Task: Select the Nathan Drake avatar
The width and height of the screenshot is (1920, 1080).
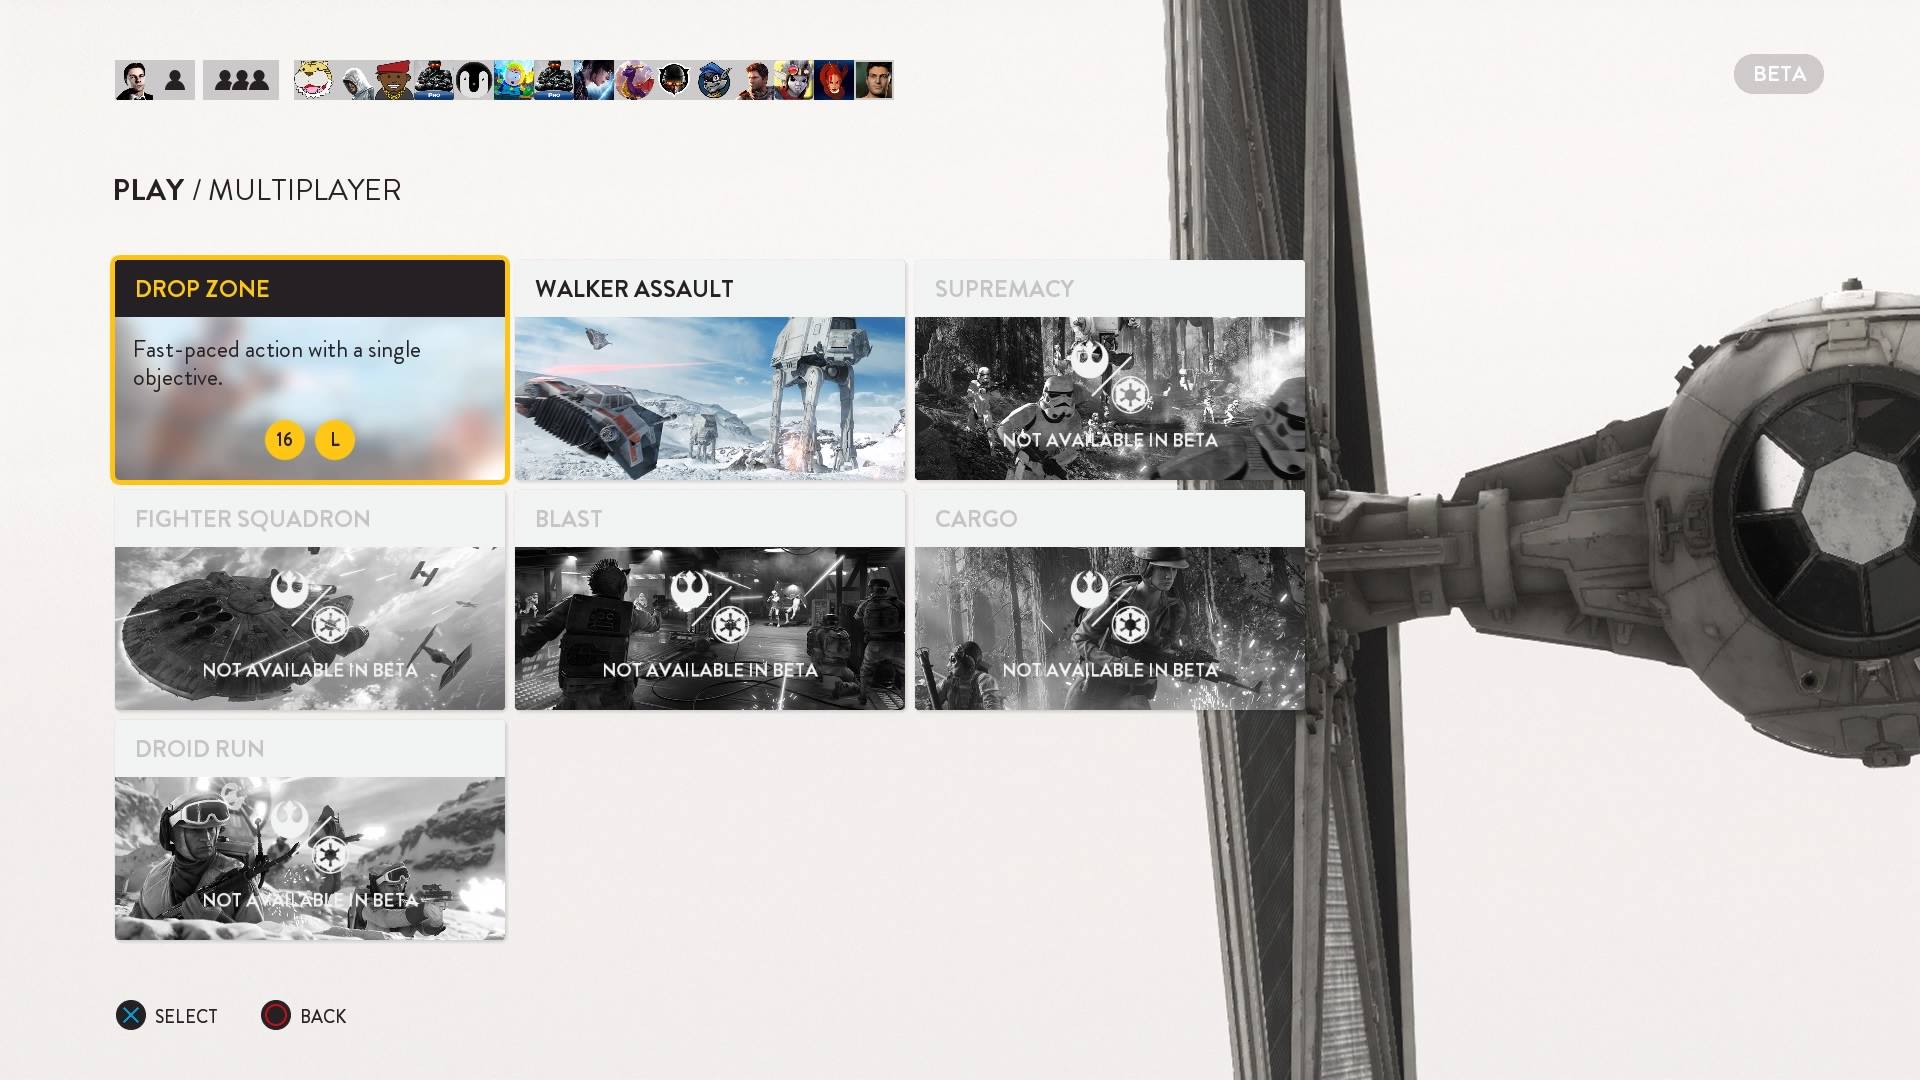Action: (x=754, y=80)
